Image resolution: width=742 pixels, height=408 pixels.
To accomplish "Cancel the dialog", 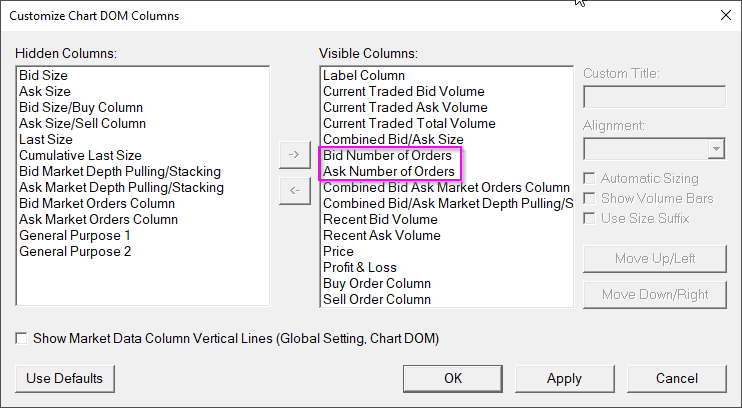I will pyautogui.click(x=677, y=379).
